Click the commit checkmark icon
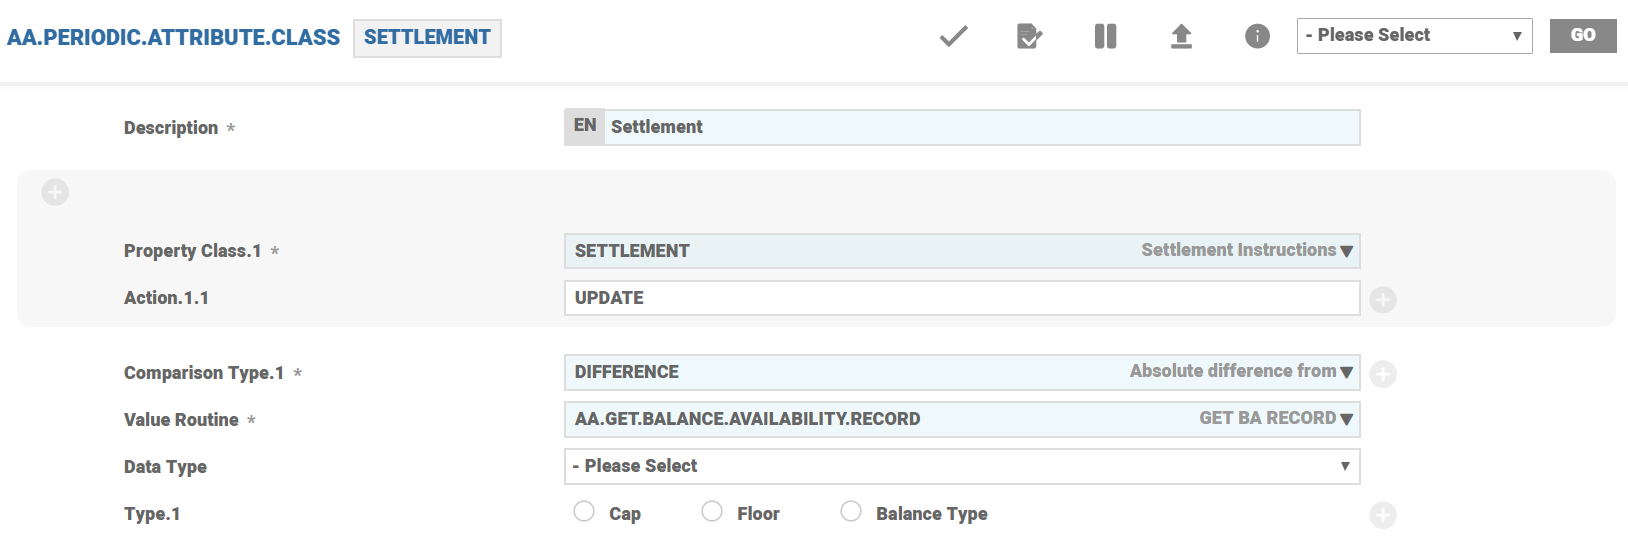 click(x=953, y=37)
